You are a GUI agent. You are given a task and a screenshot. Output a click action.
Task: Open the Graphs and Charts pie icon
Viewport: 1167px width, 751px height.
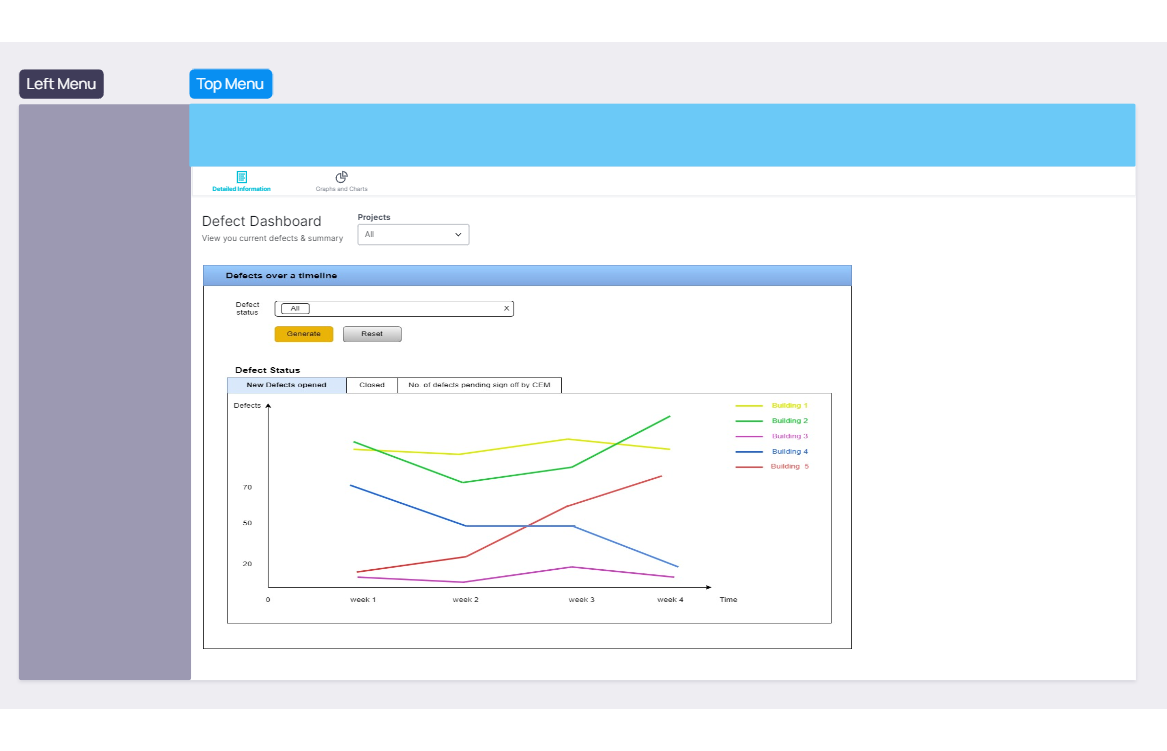[341, 176]
